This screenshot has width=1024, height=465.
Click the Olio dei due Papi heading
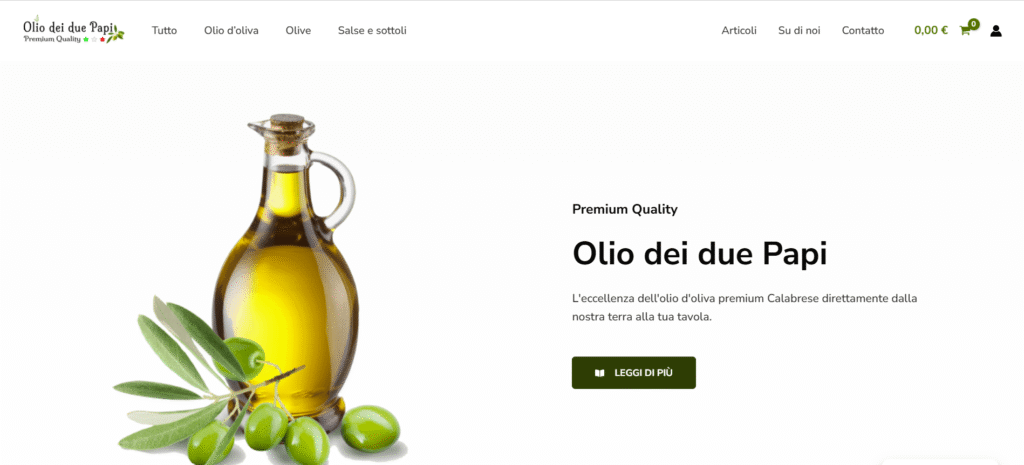699,253
